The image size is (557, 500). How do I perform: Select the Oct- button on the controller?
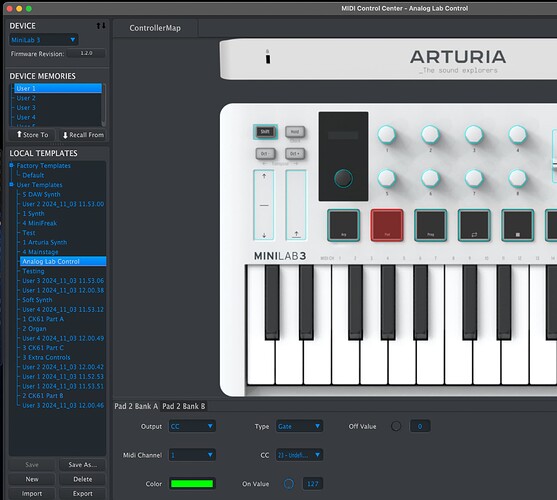click(265, 154)
